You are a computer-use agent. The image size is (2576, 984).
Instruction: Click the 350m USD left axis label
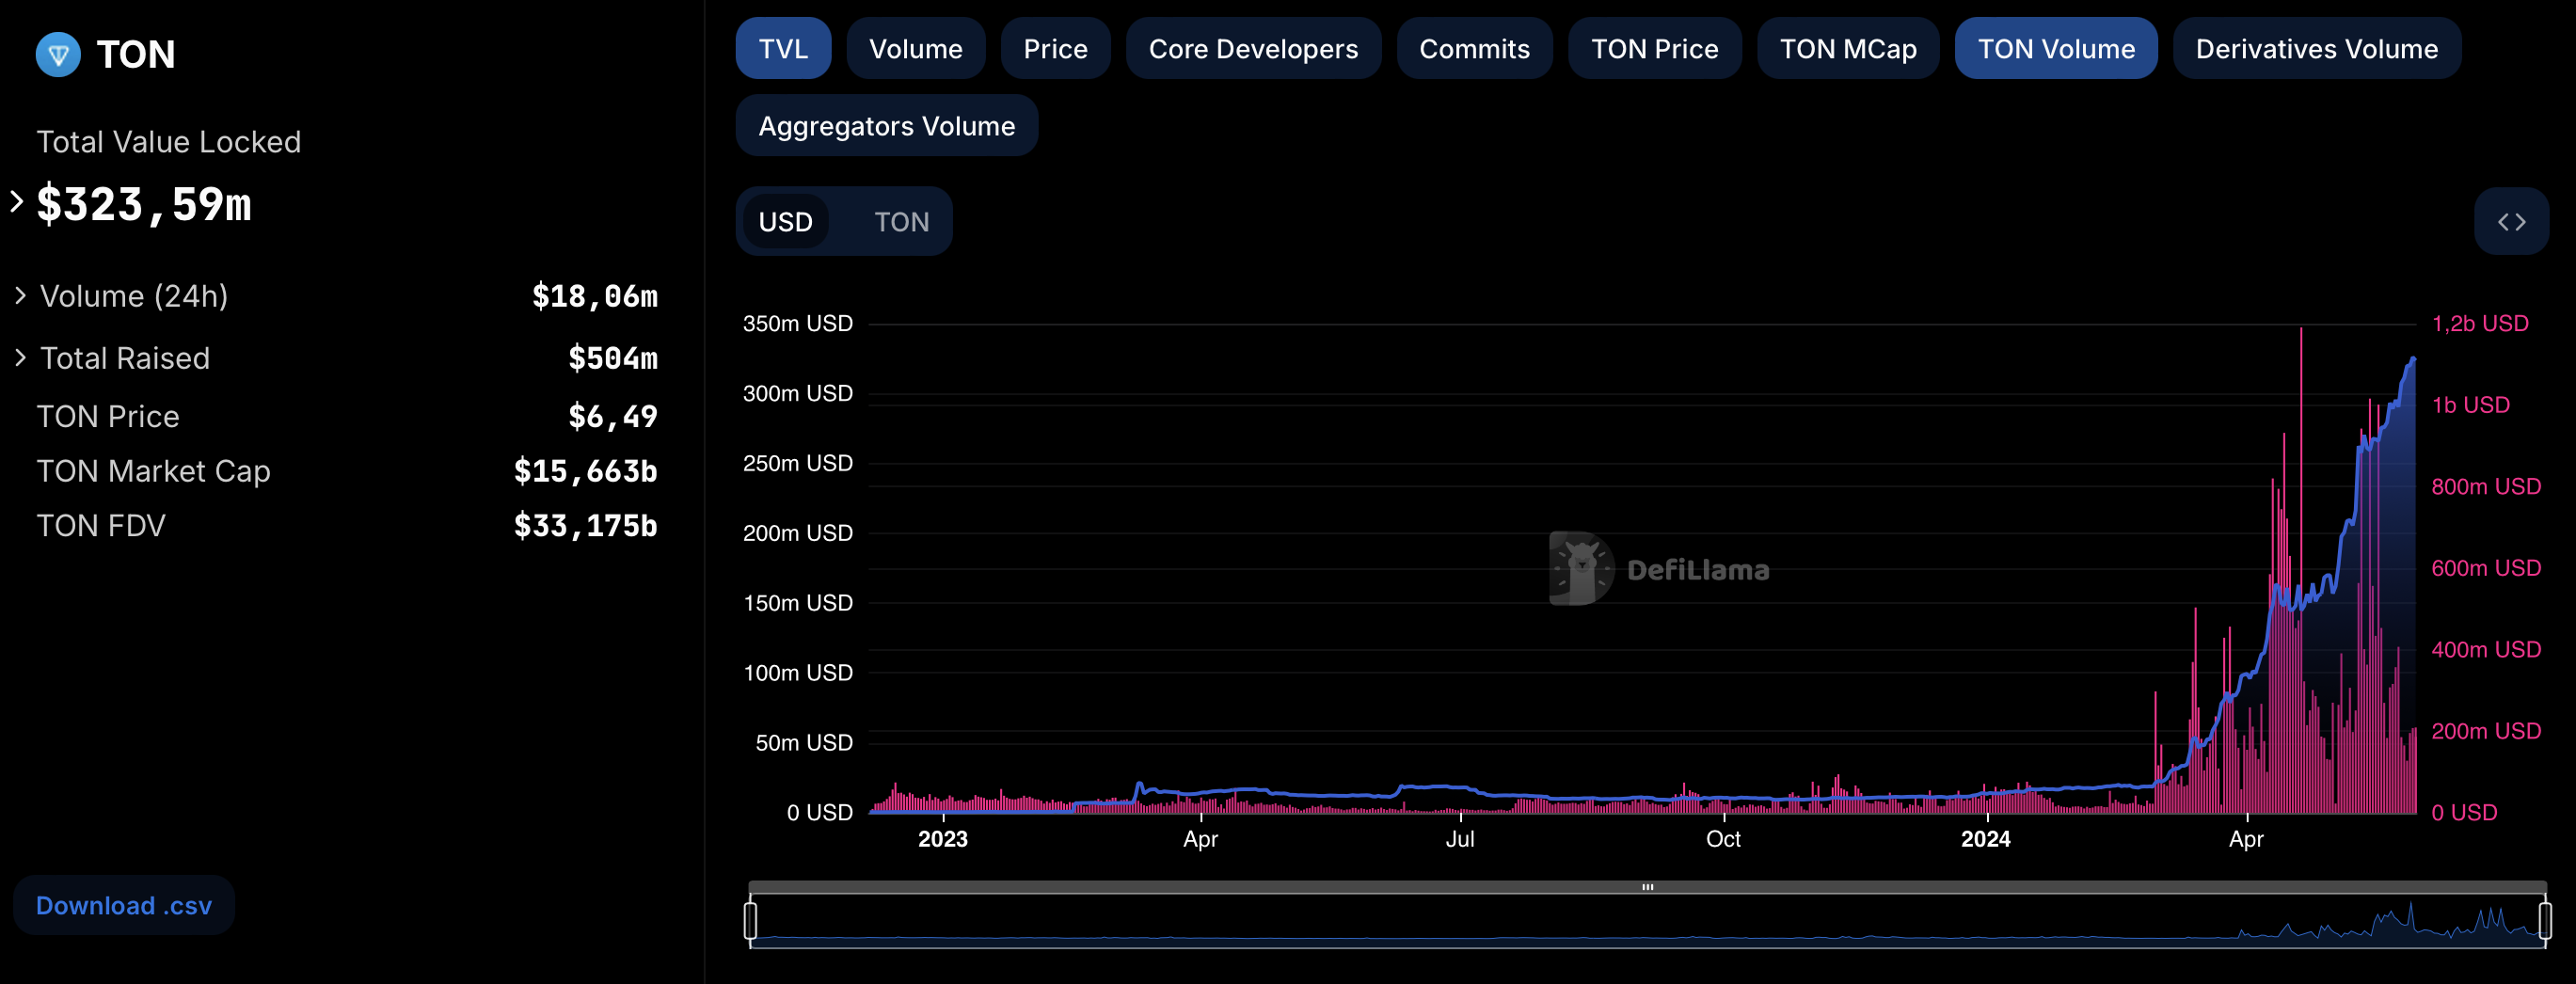(797, 324)
